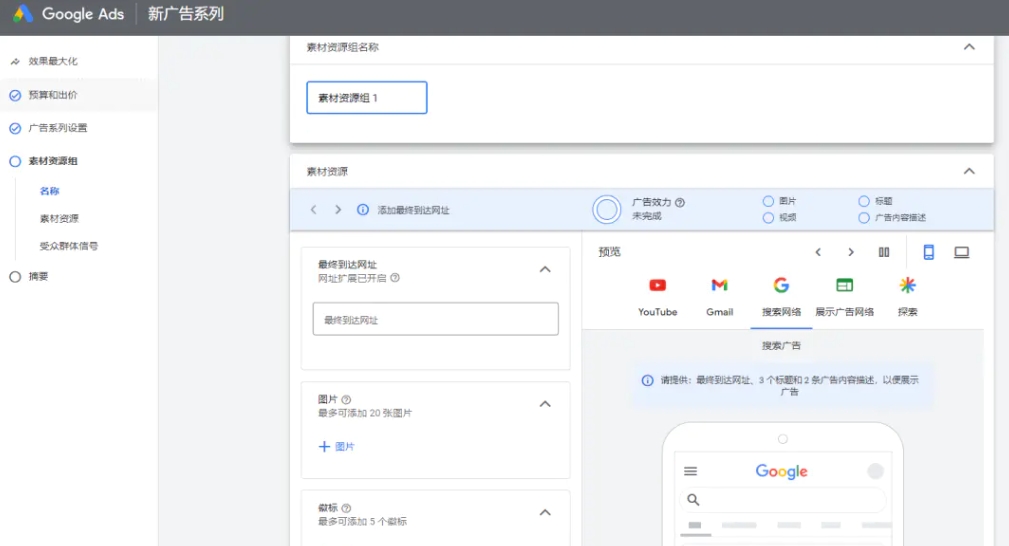Click the + 图片 add button
Viewport: 1009px width, 546px height.
(x=337, y=447)
